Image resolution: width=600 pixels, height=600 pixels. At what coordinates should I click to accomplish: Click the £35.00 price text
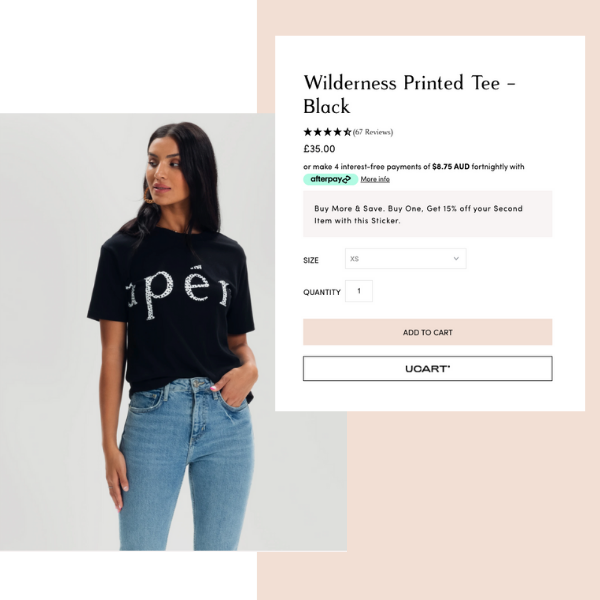coord(319,150)
